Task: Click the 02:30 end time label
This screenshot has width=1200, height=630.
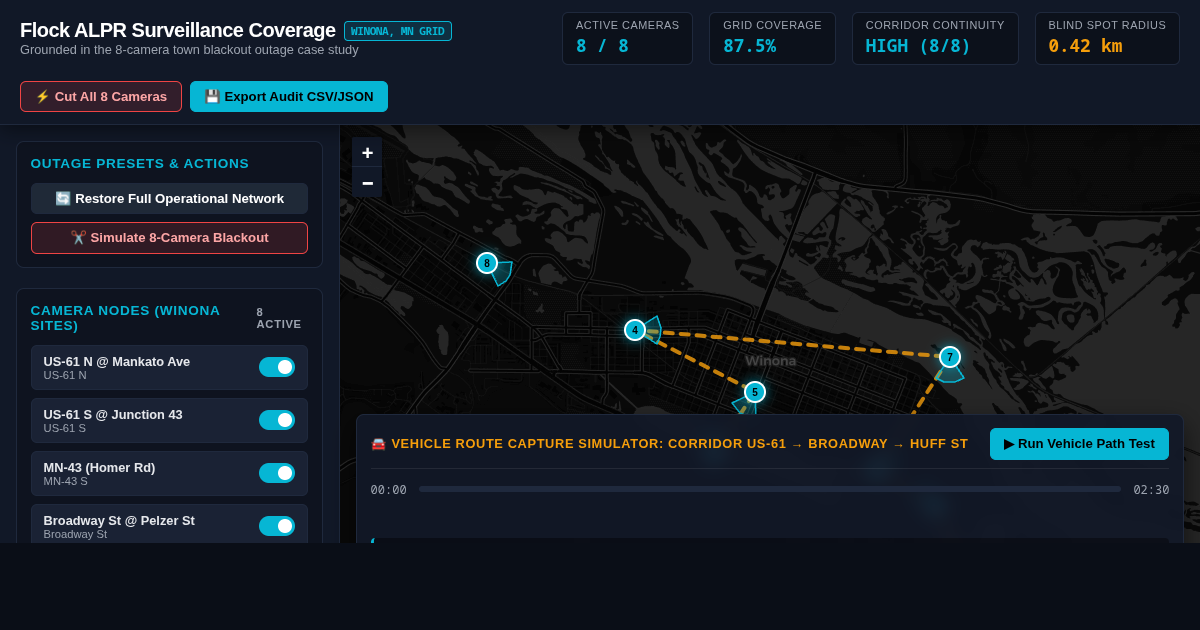Action: [1151, 490]
